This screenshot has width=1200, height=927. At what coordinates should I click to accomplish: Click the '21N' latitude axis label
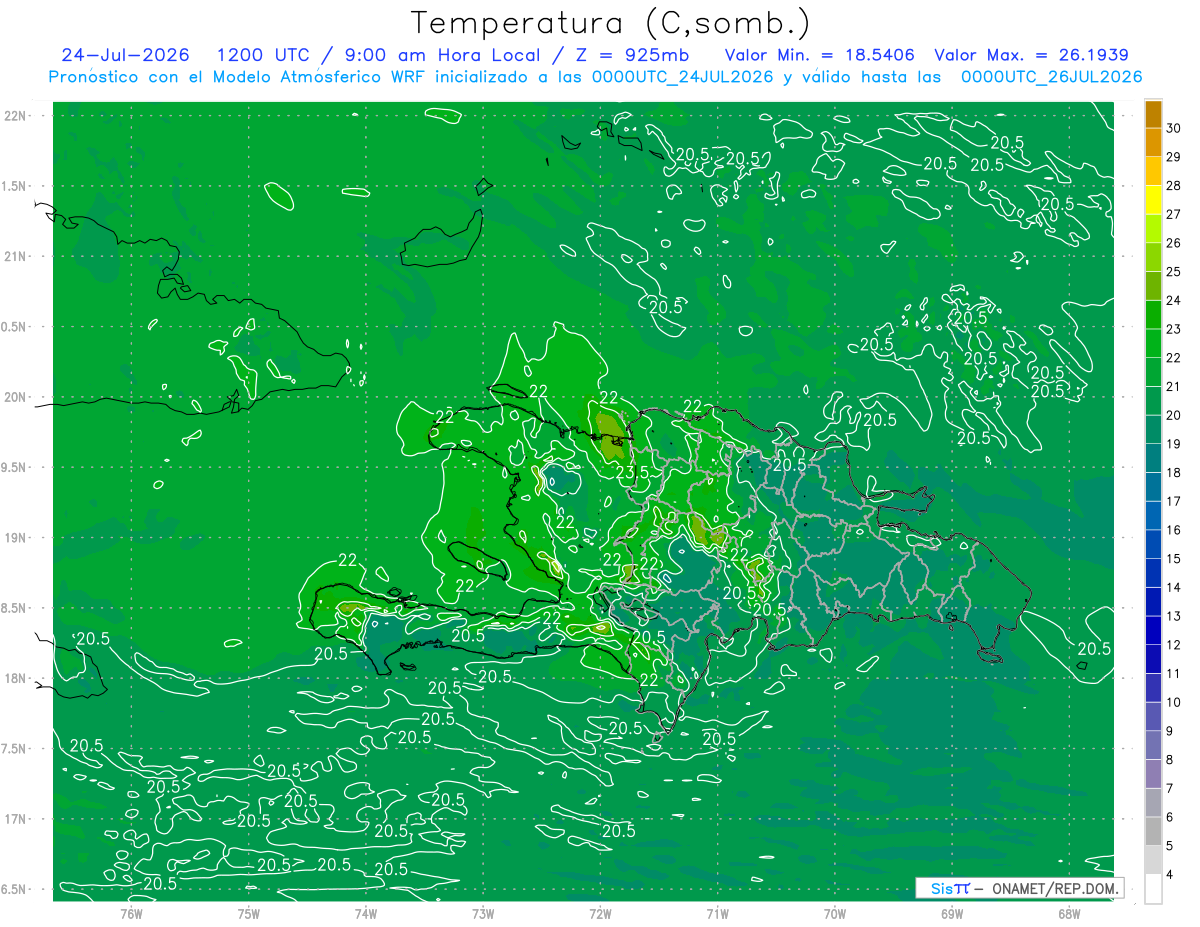tap(17, 256)
